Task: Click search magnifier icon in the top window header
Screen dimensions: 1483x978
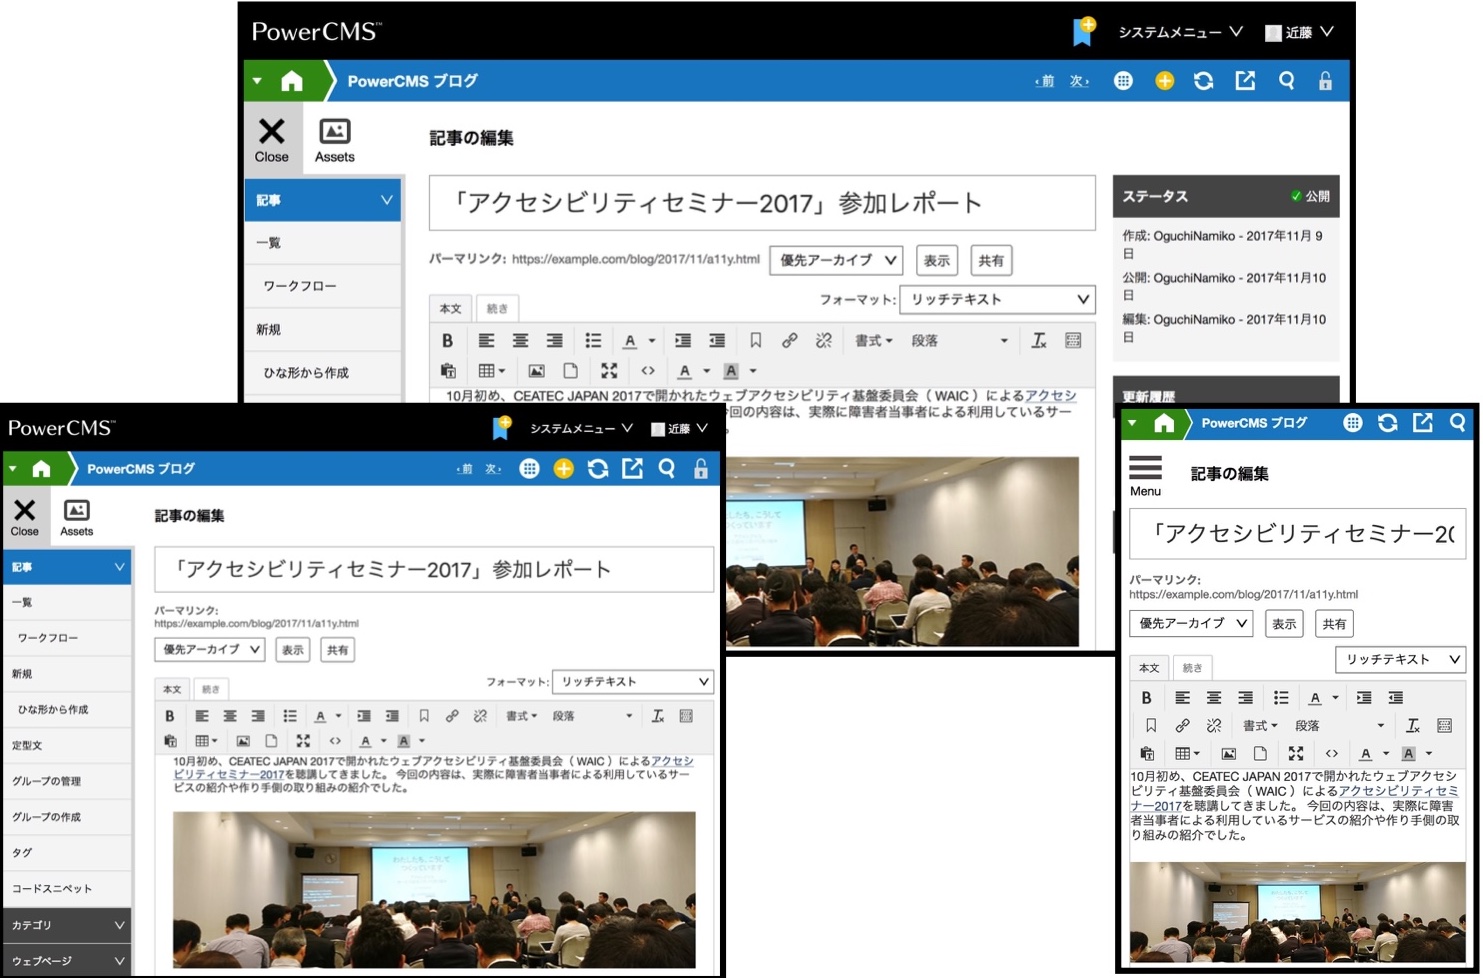Action: point(1286,81)
